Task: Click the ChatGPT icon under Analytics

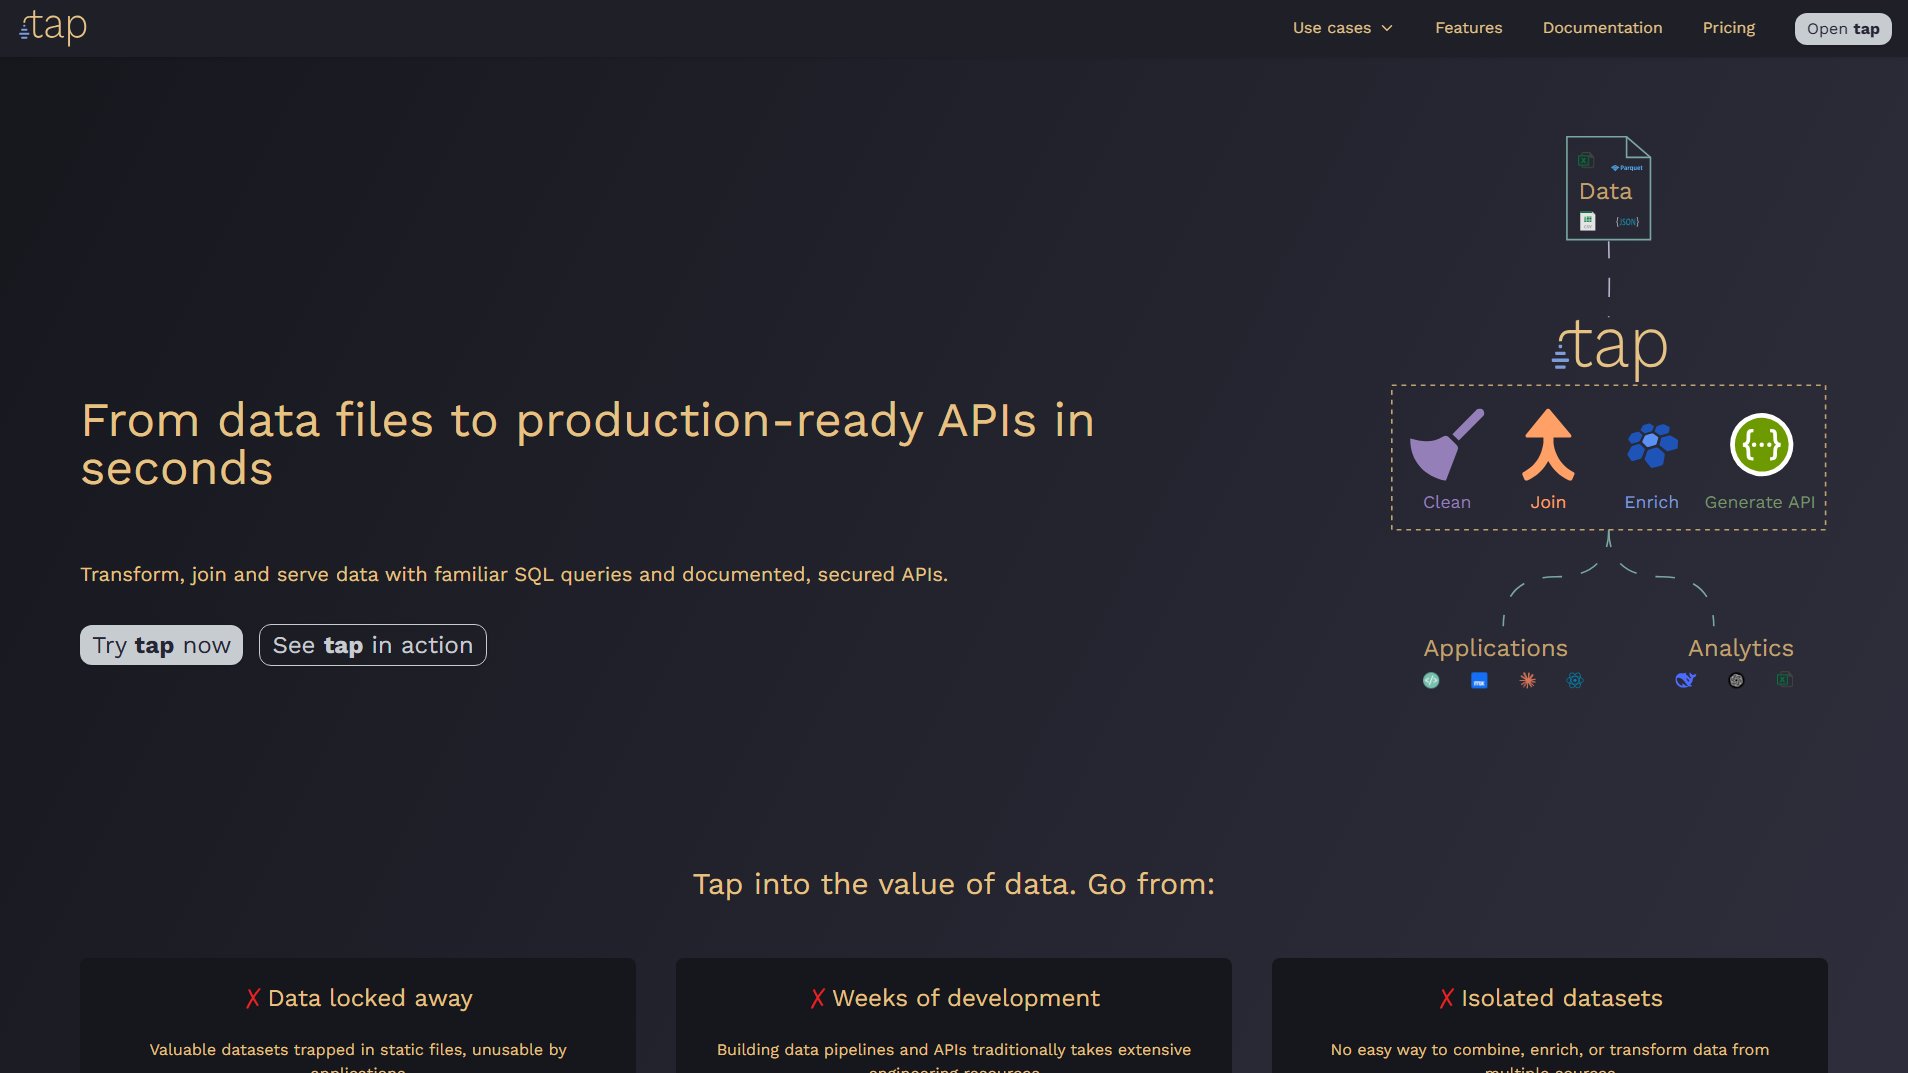Action: pos(1736,680)
